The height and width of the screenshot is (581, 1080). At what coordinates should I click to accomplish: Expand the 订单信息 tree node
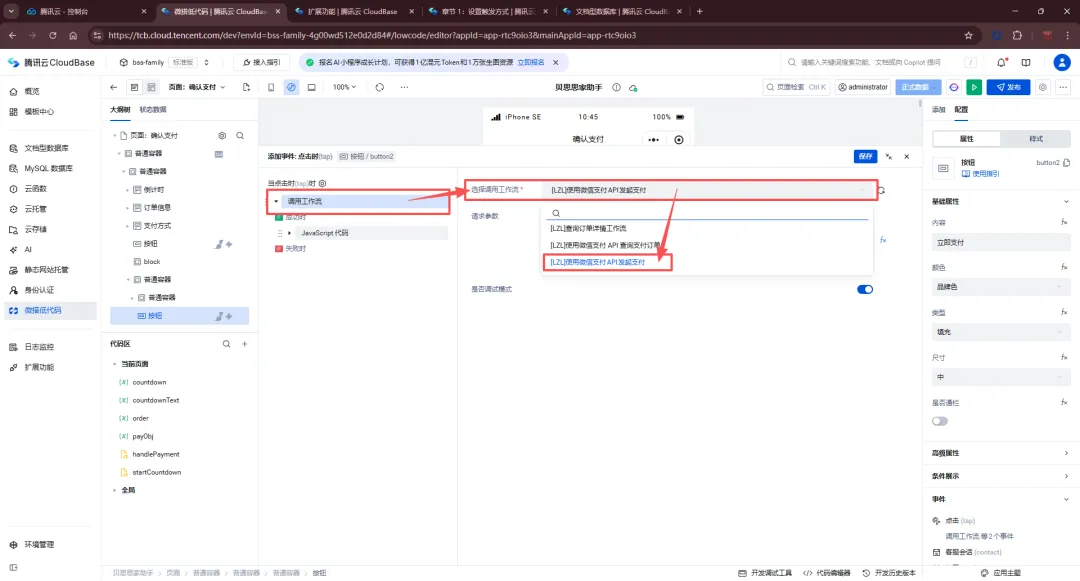pyautogui.click(x=127, y=207)
